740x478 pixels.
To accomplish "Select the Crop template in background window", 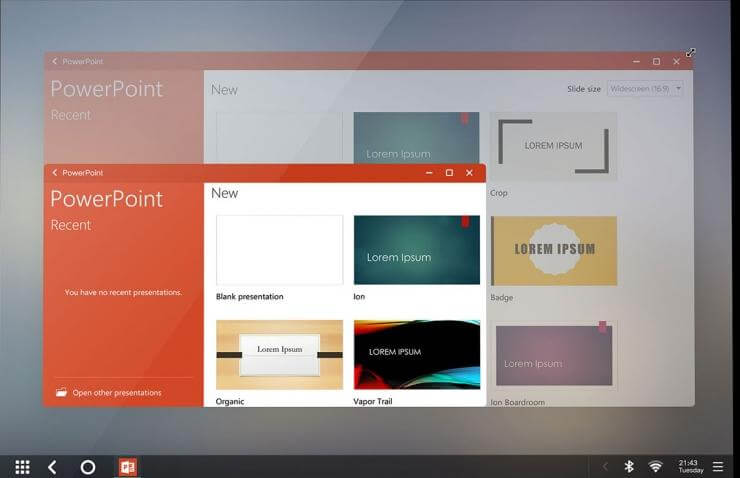I will [x=553, y=146].
